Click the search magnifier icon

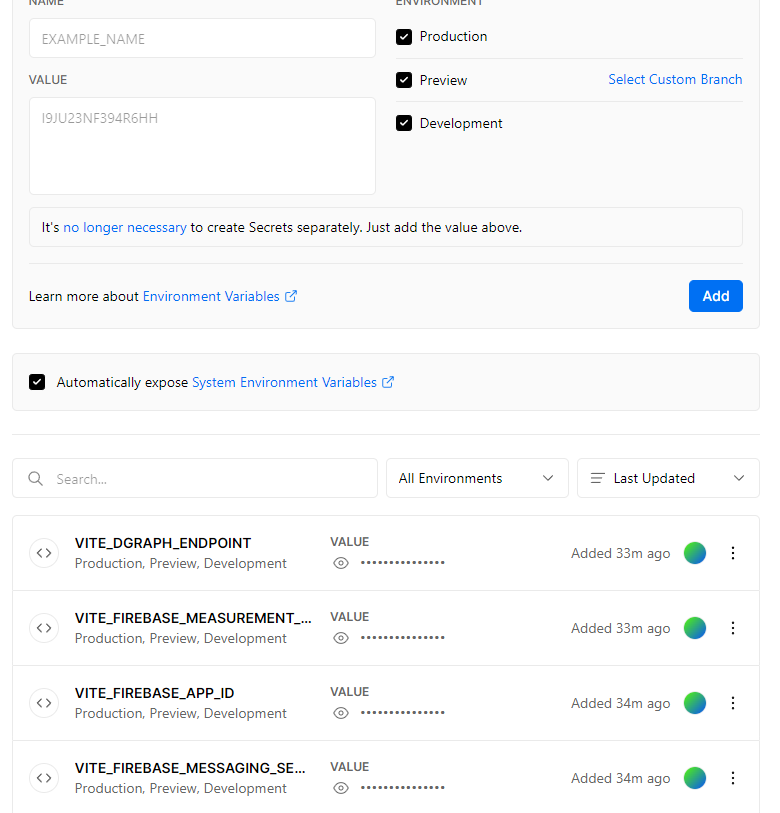coord(36,479)
